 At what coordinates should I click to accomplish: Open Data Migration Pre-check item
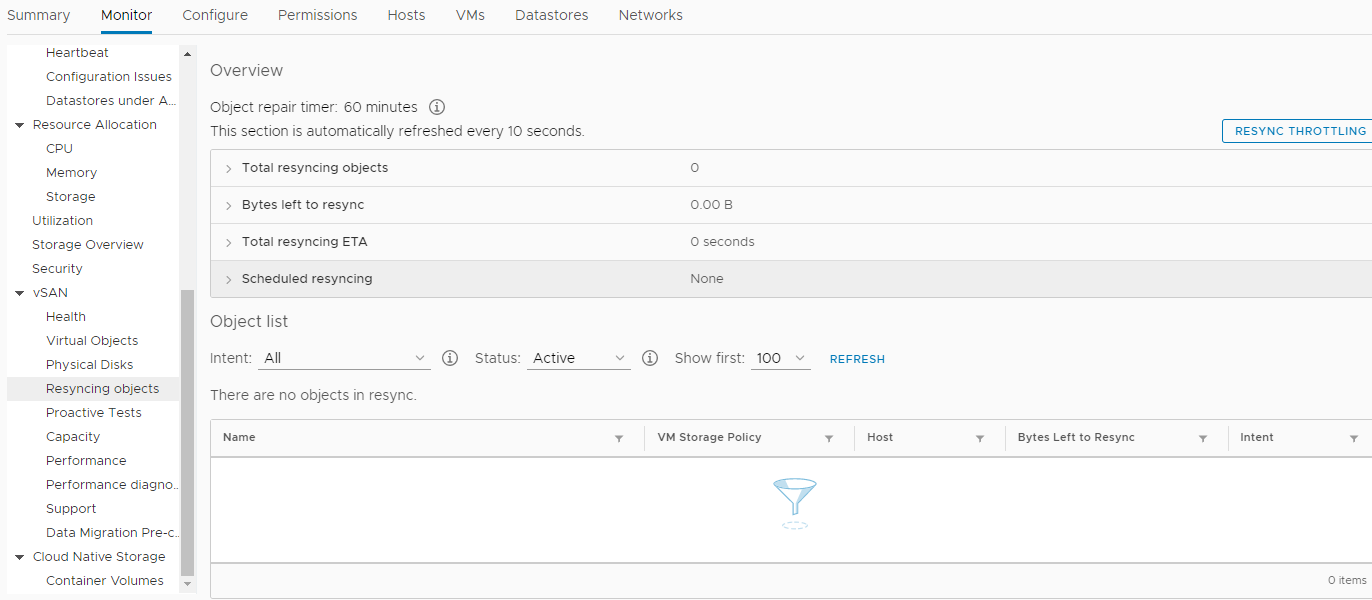pyautogui.click(x=112, y=533)
